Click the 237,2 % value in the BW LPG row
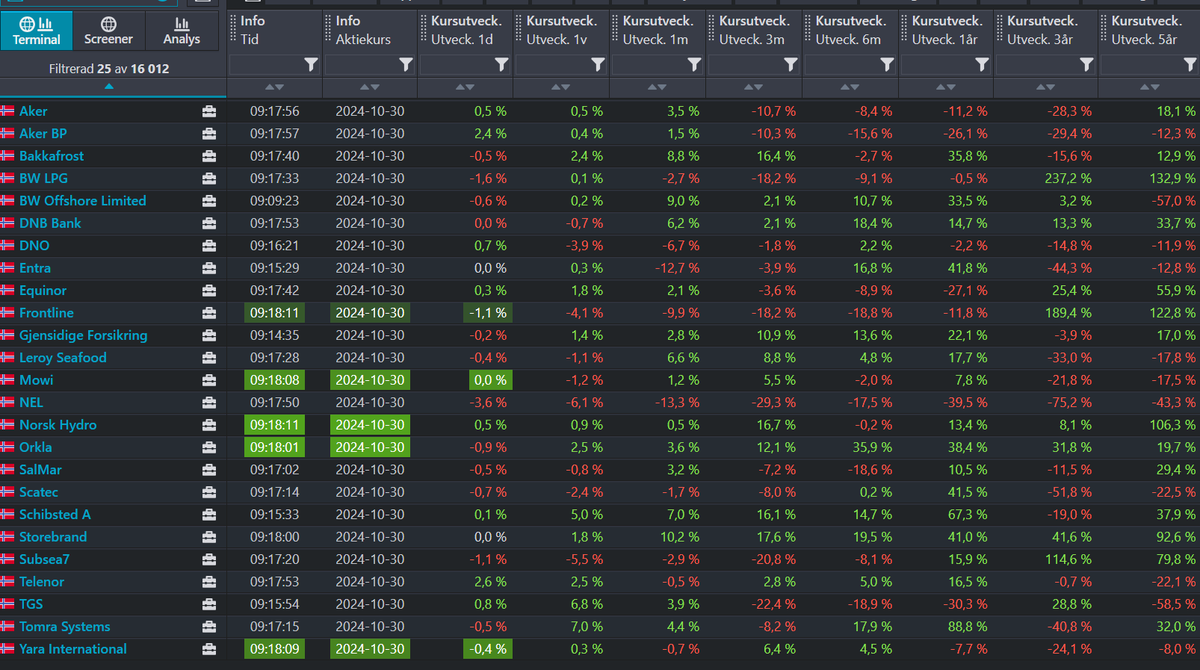 (x=1068, y=178)
